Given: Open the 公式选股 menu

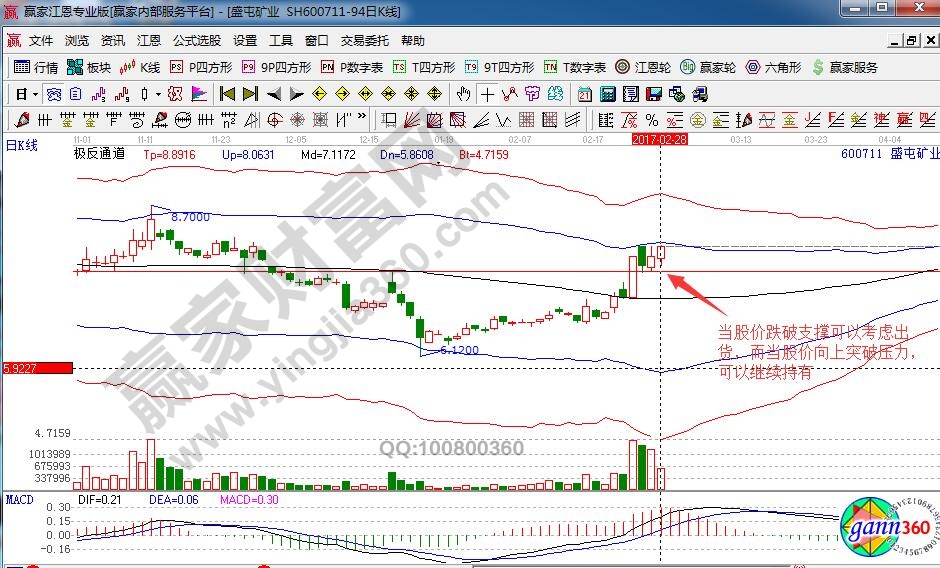Looking at the screenshot, I should (197, 41).
